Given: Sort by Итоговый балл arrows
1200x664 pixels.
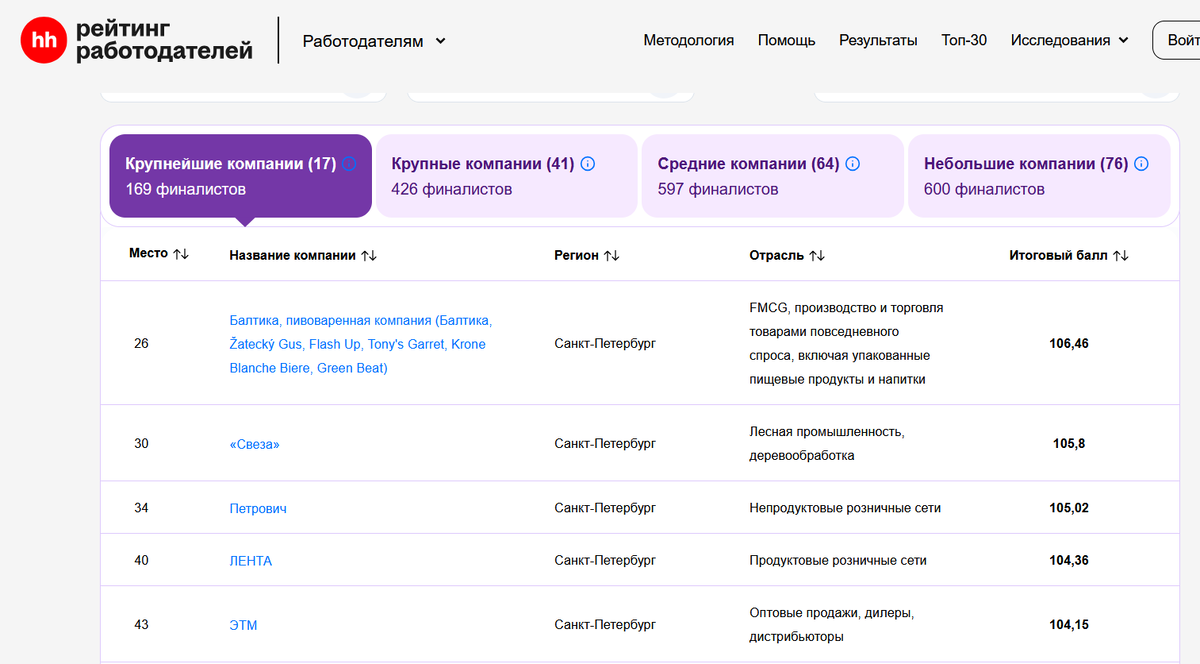Looking at the screenshot, I should 1120,256.
